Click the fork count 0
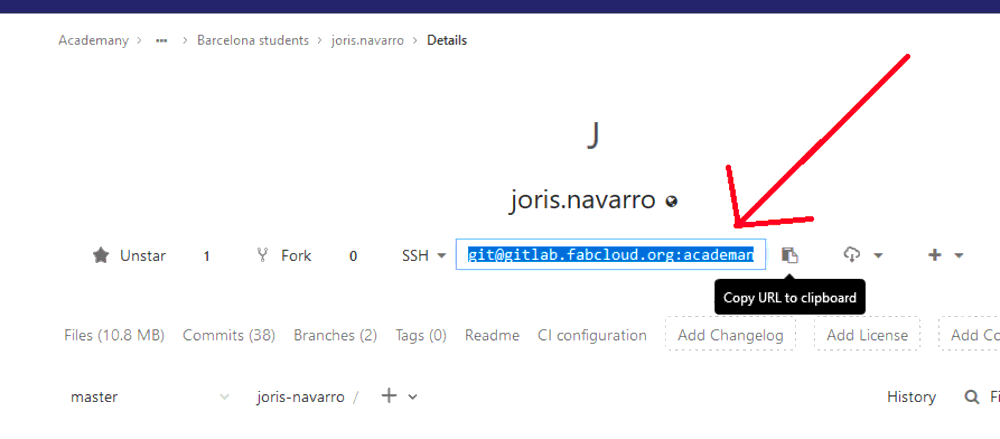1000x439 pixels. tap(353, 257)
